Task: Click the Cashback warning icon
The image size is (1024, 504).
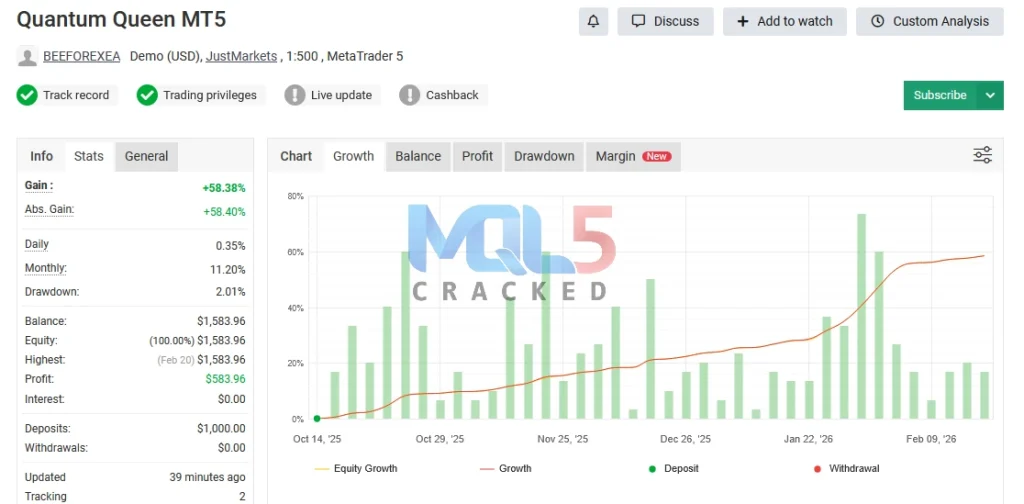Action: (x=409, y=95)
